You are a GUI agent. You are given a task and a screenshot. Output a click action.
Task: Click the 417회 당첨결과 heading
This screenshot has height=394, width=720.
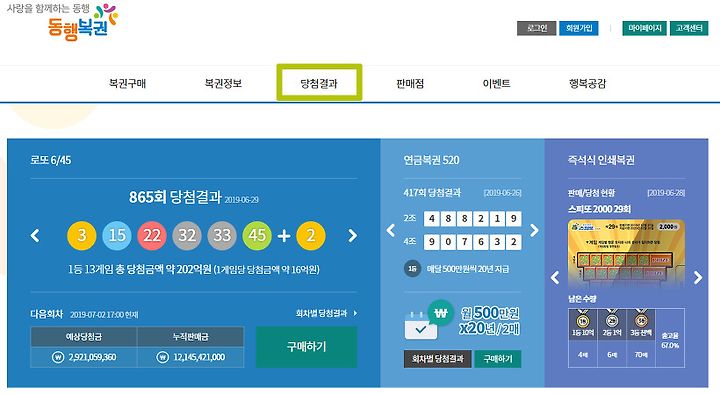(432, 192)
